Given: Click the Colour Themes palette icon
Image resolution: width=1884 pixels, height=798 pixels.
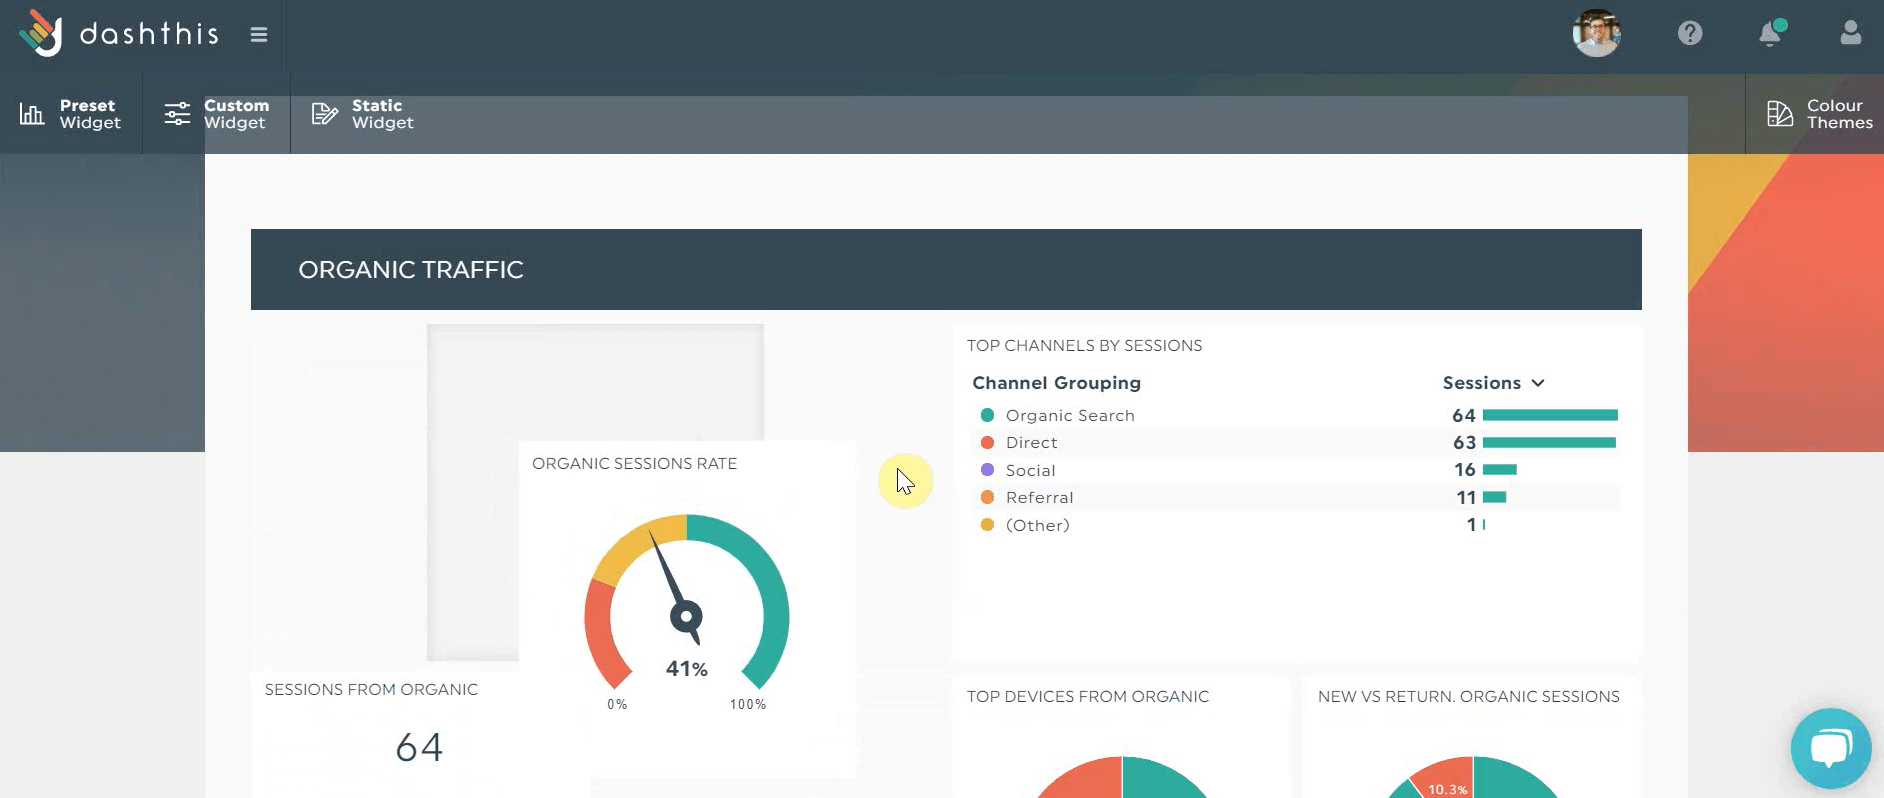Looking at the screenshot, I should click(x=1780, y=114).
